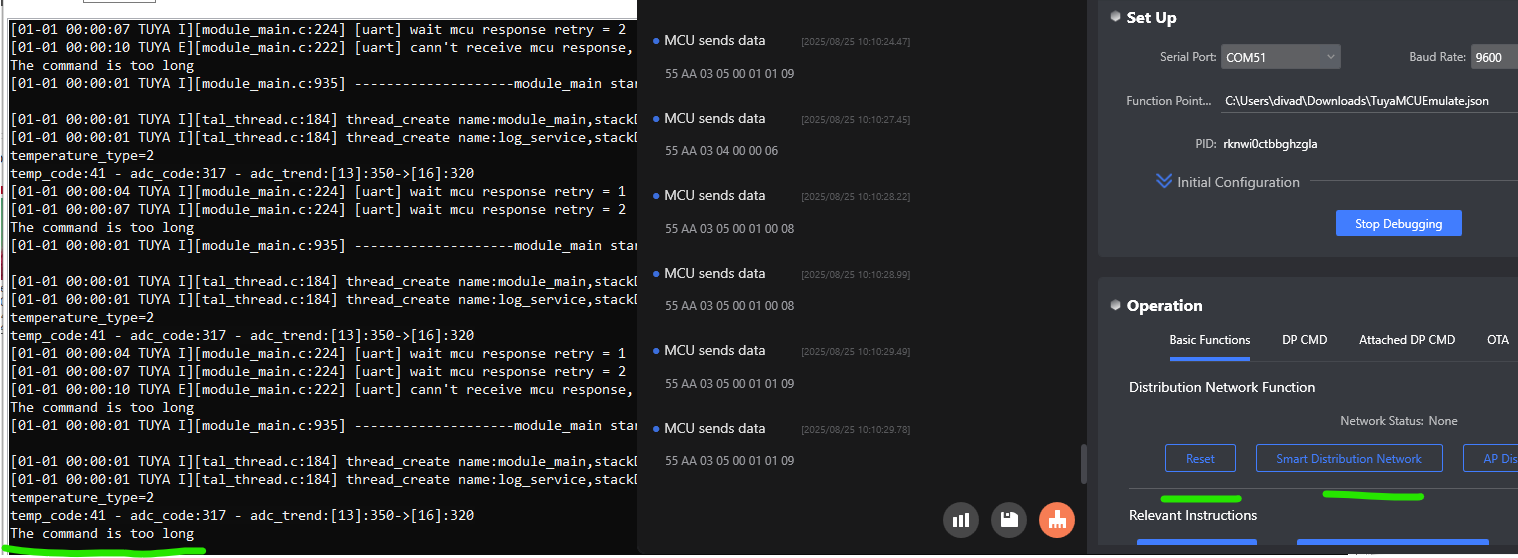The width and height of the screenshot is (1518, 558).
Task: Select the OTA tab
Action: point(1497,340)
